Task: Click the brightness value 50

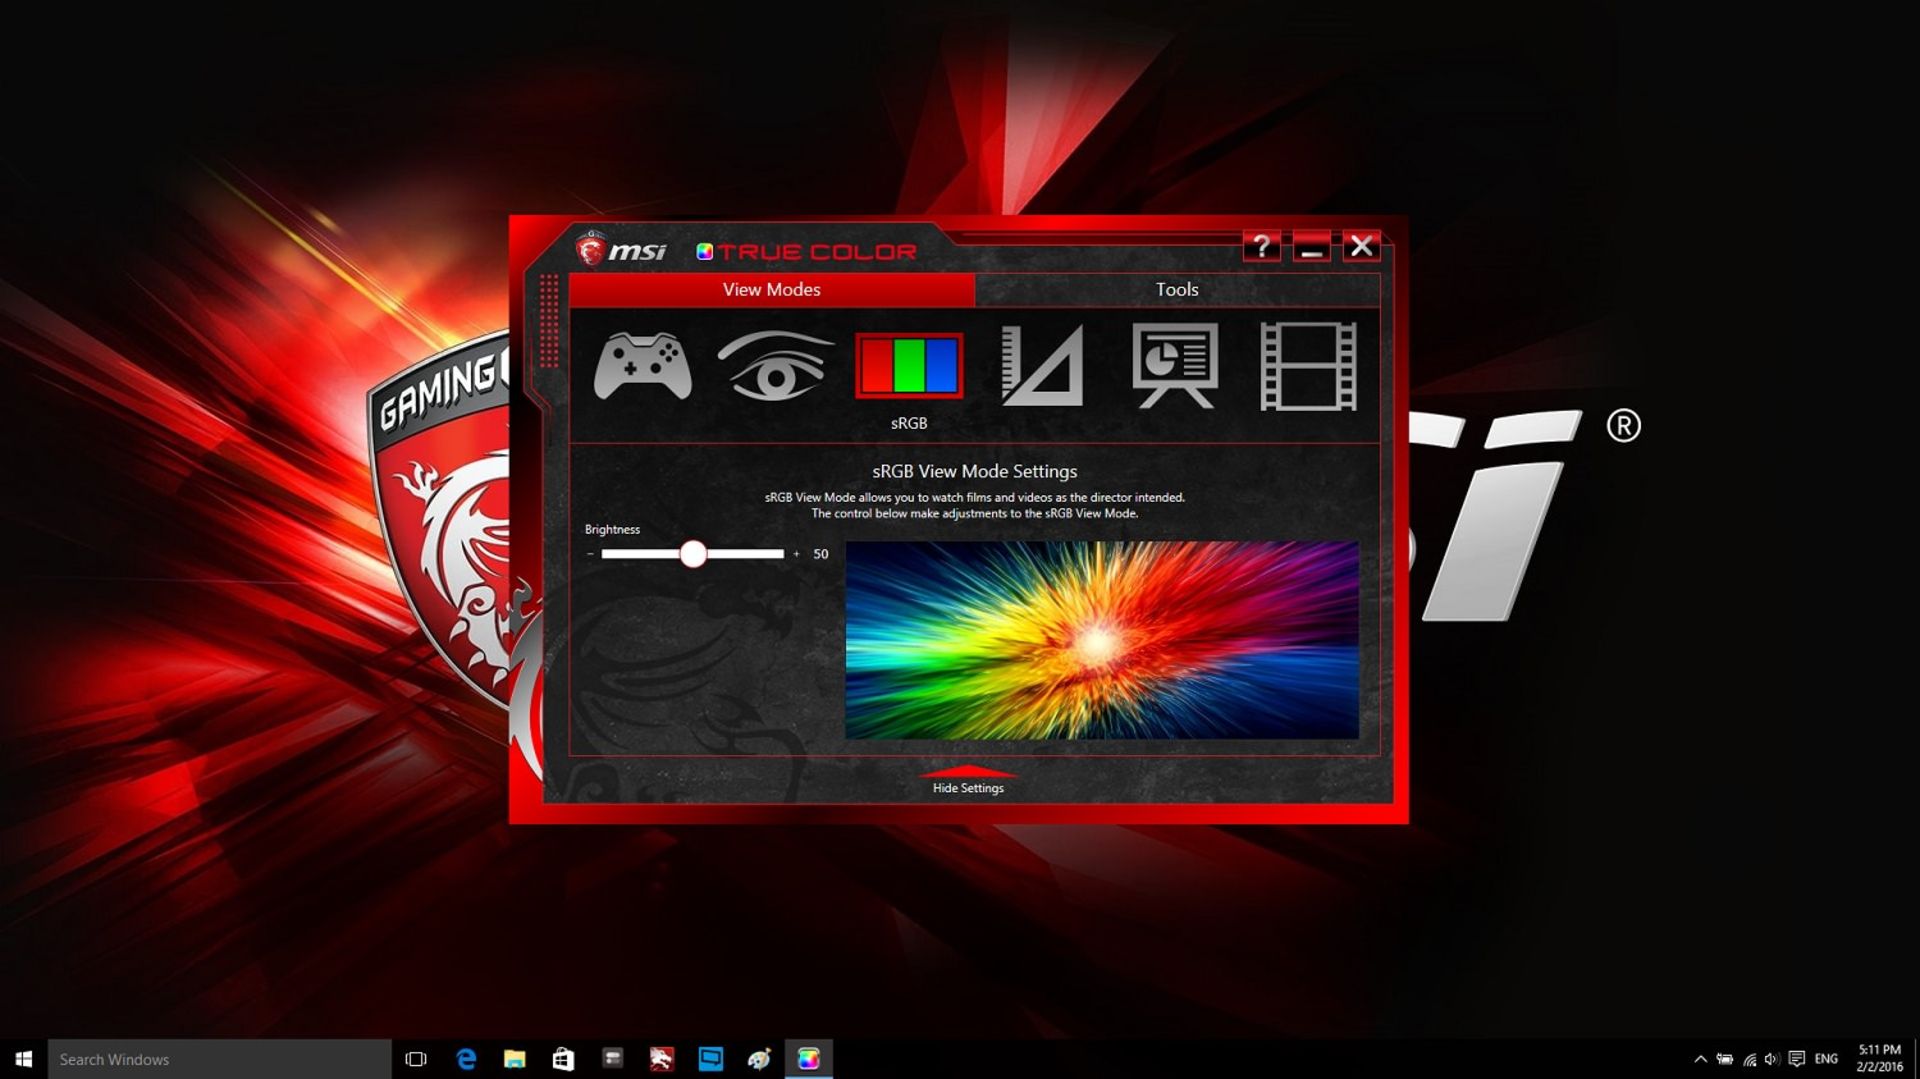Action: [x=821, y=554]
